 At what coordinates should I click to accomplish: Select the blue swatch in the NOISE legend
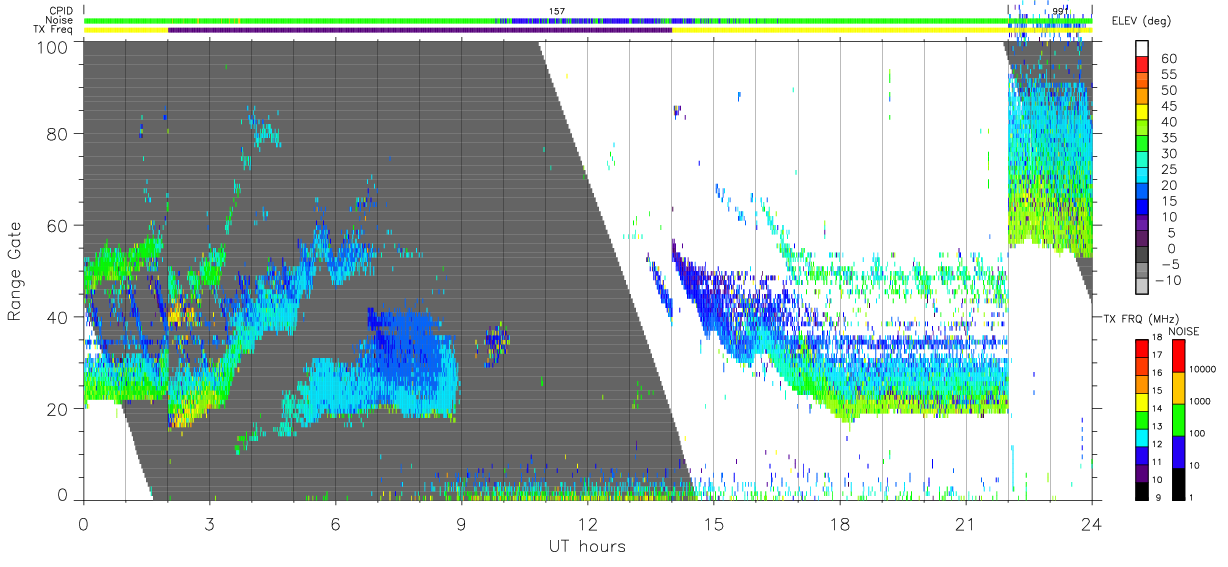click(x=1181, y=451)
